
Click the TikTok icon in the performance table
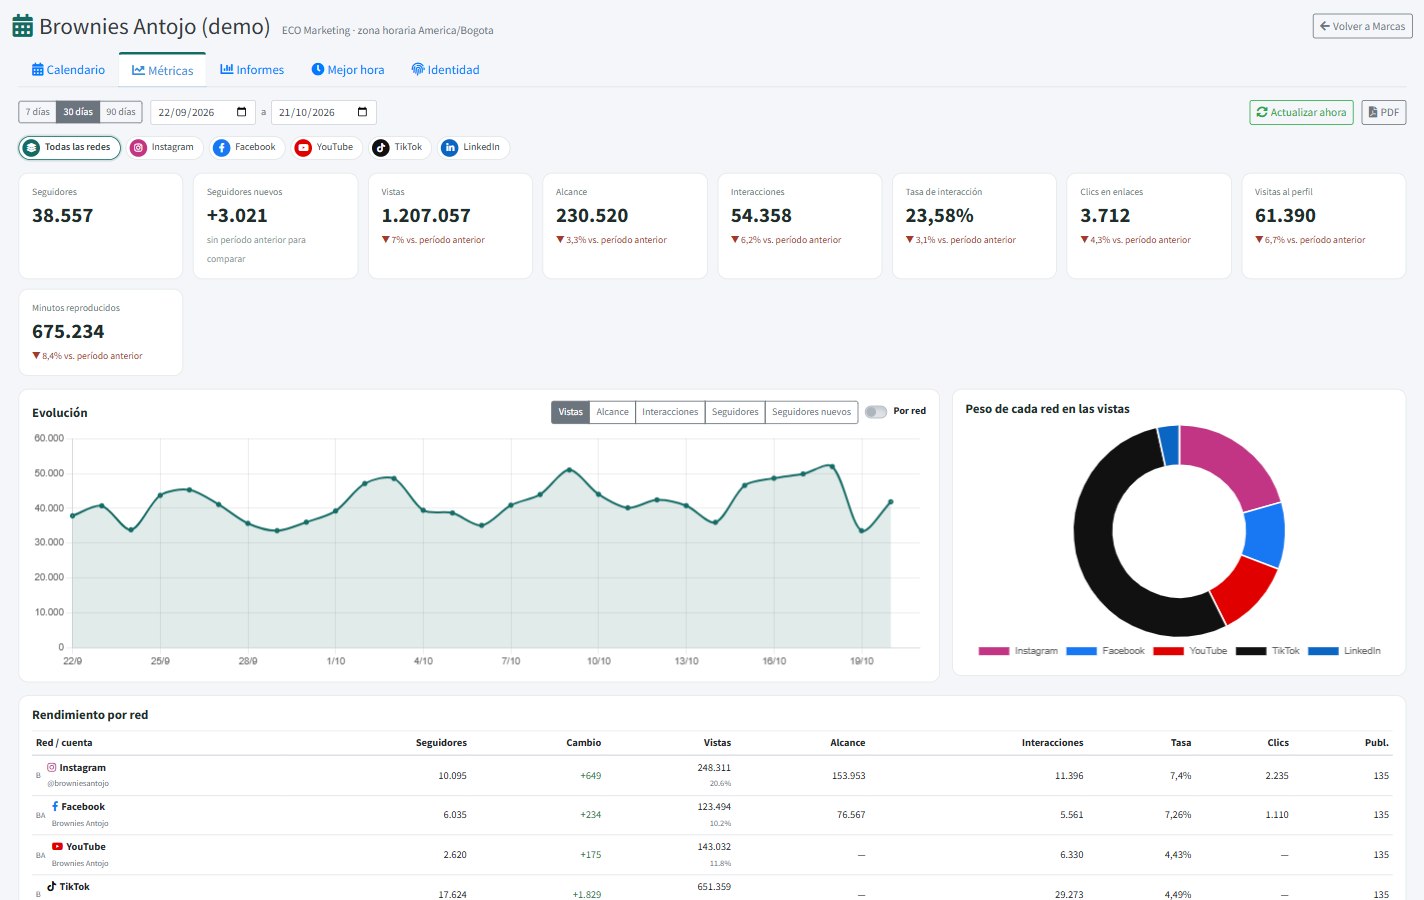pyautogui.click(x=51, y=886)
